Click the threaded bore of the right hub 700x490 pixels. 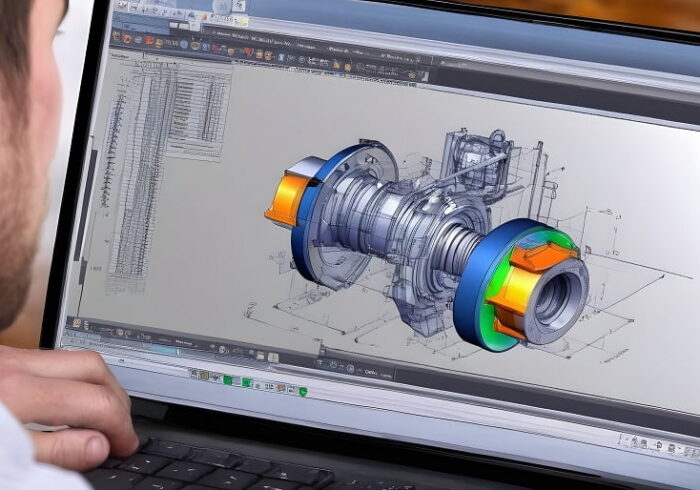[x=558, y=300]
